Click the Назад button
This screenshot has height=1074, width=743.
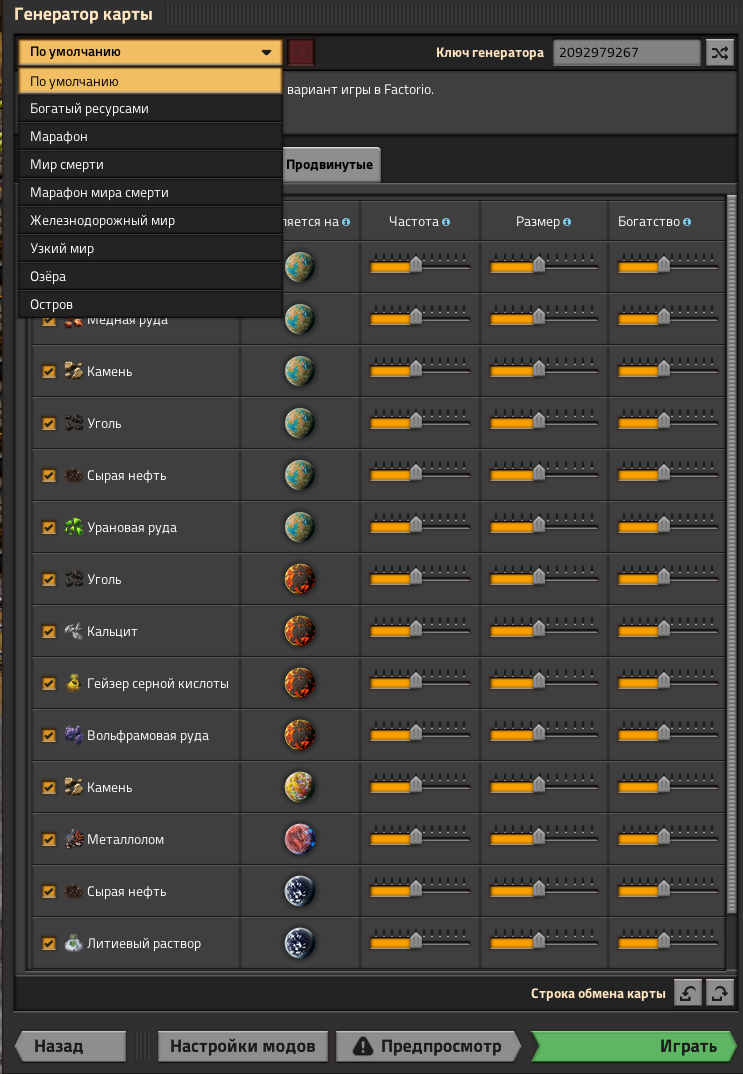(x=69, y=1046)
